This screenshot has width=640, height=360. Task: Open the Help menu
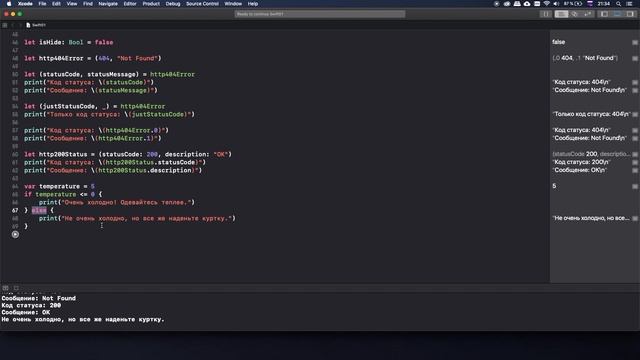click(x=253, y=4)
